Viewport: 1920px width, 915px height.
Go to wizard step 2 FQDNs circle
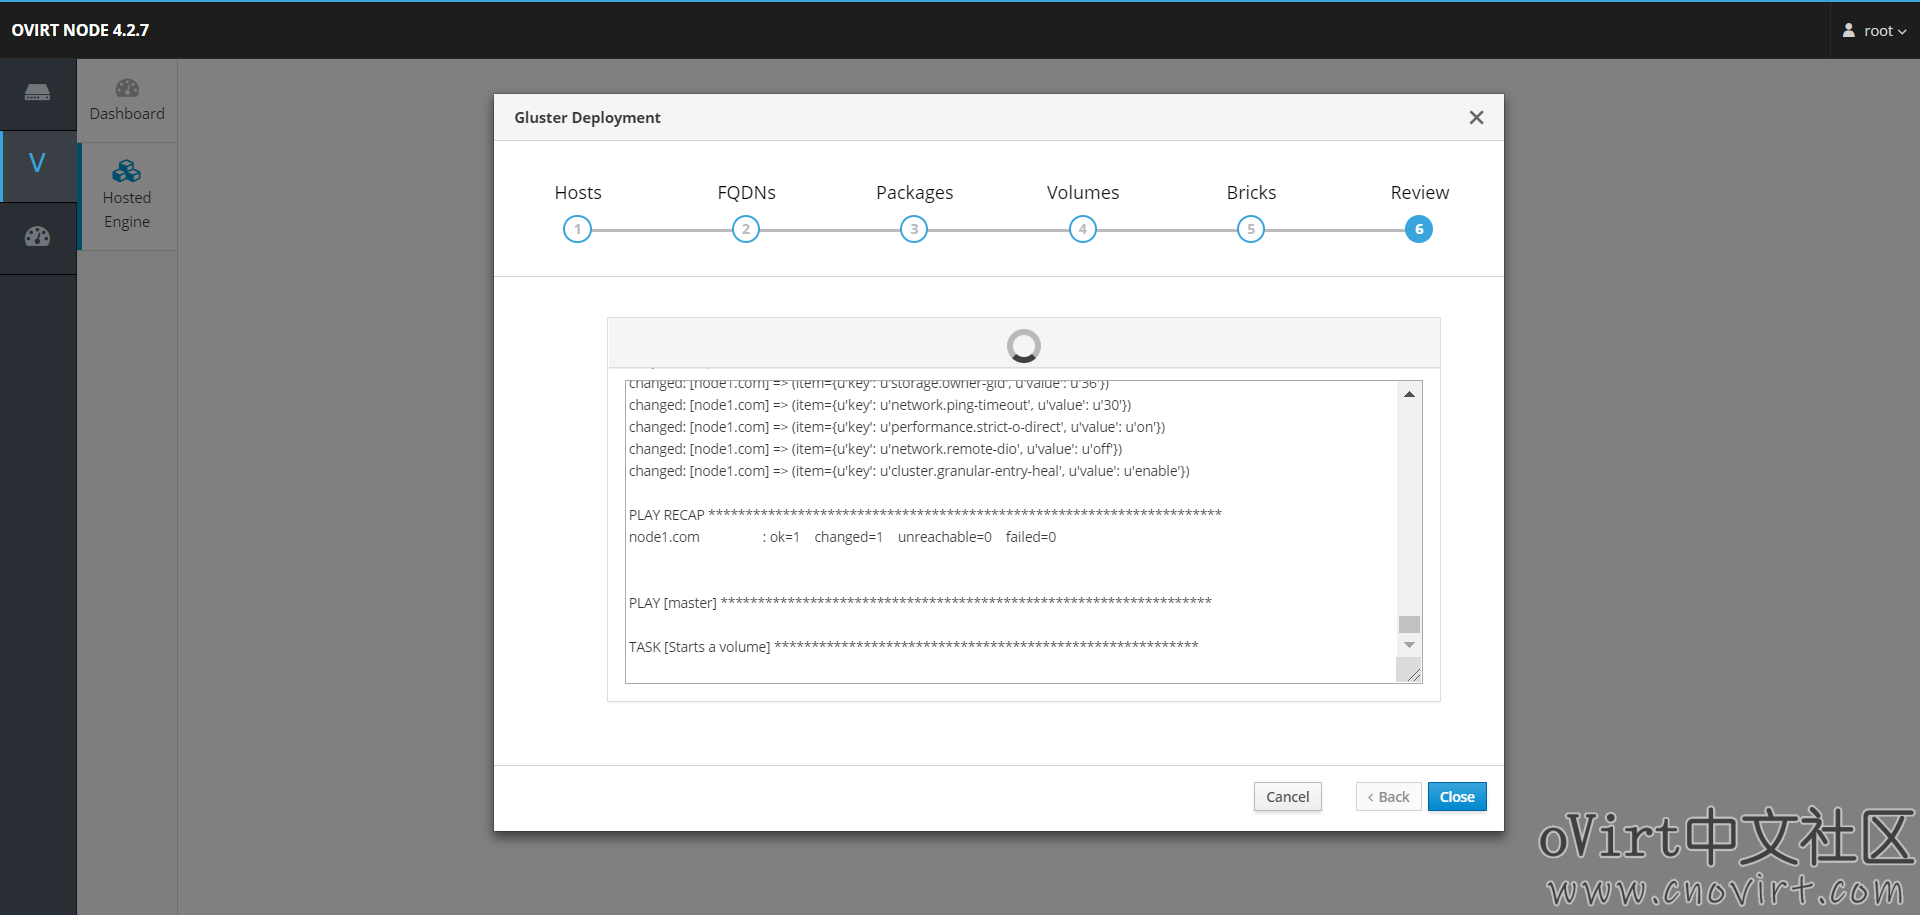pos(746,229)
